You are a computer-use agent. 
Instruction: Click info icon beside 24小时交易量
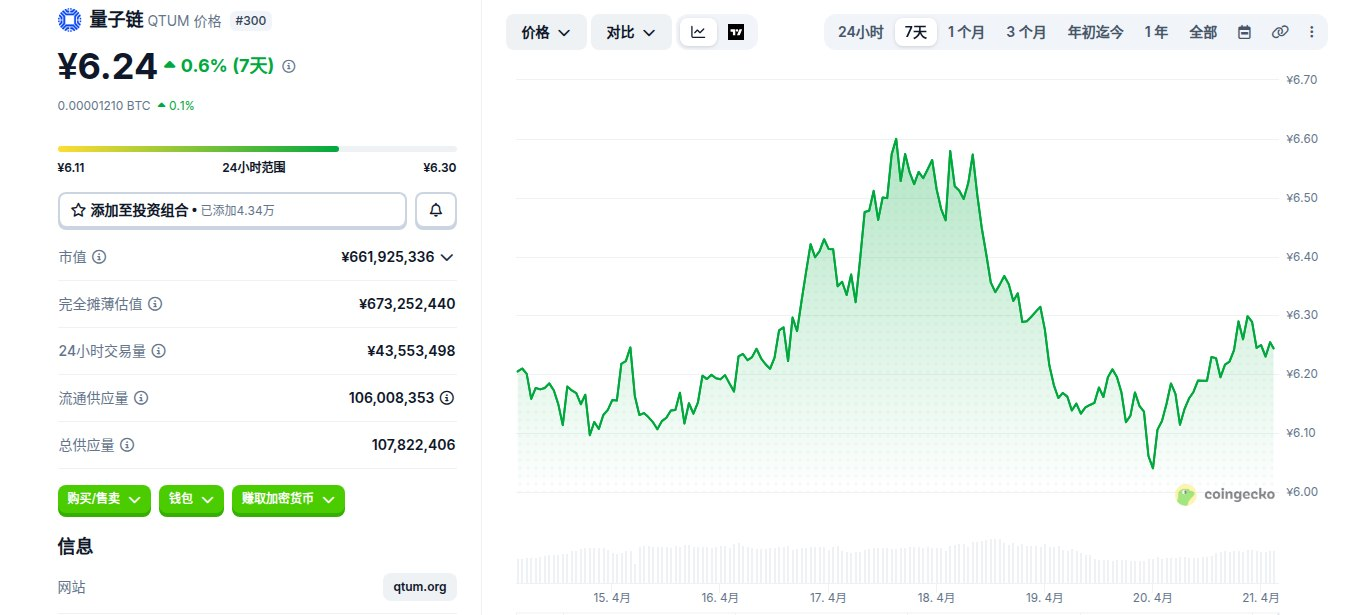pos(158,351)
